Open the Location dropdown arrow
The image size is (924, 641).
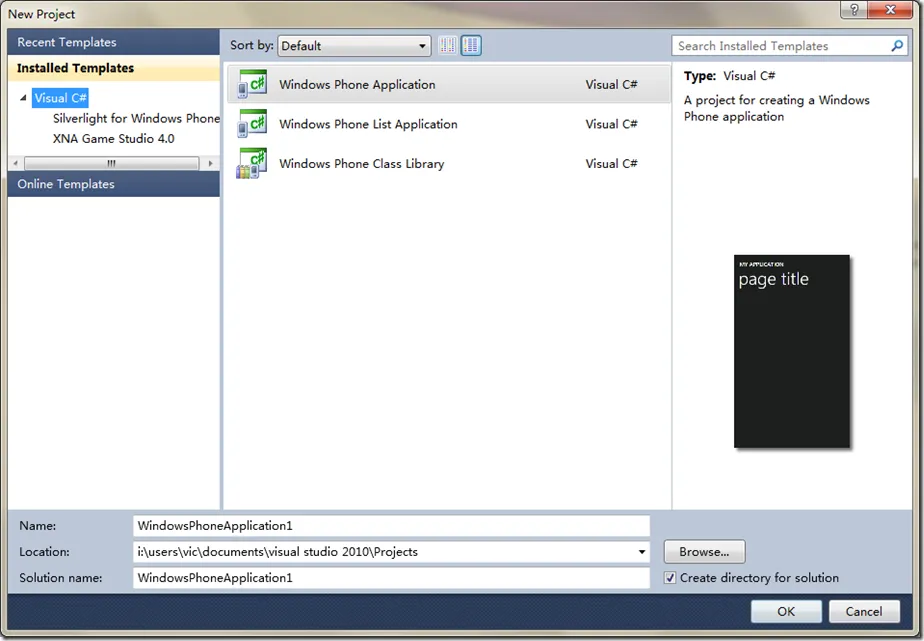point(641,551)
